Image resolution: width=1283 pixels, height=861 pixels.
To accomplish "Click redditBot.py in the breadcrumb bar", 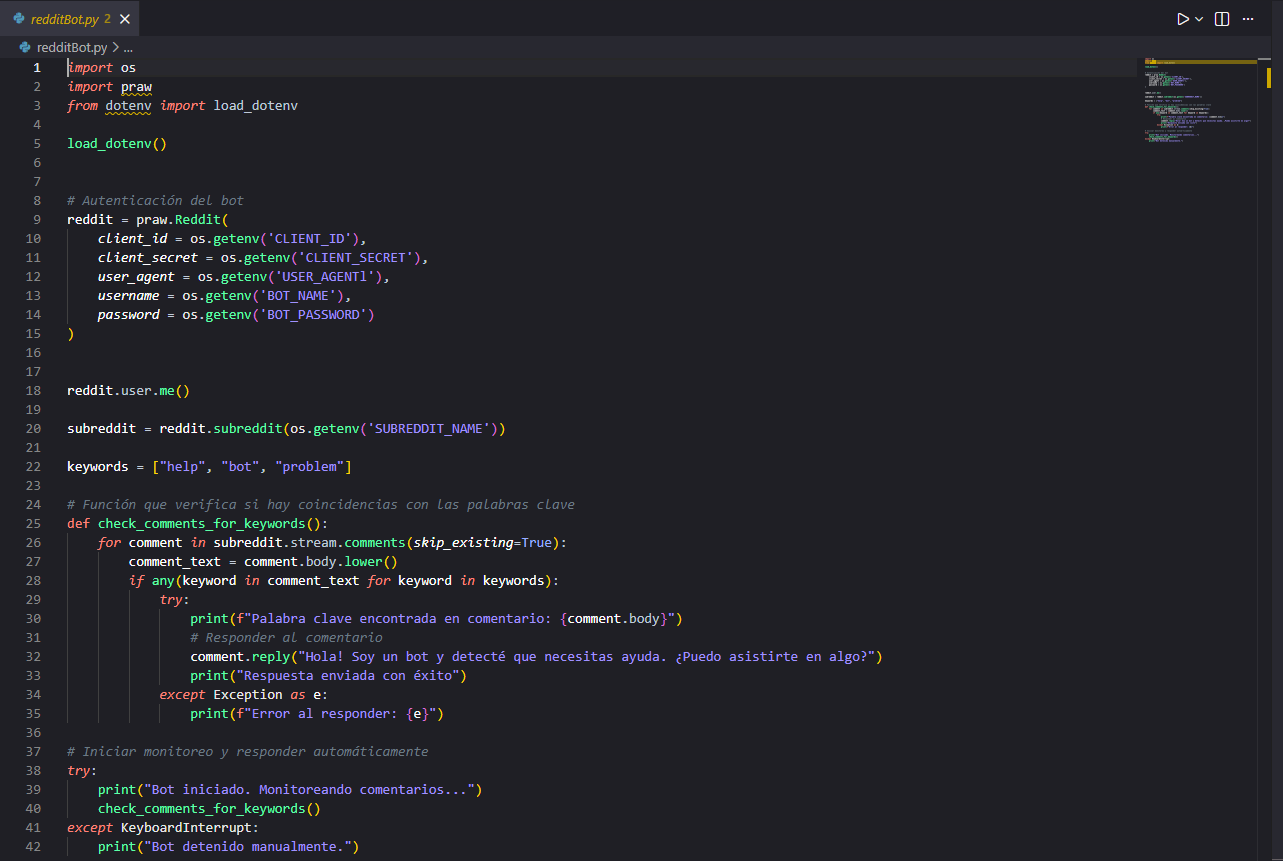I will 71,47.
